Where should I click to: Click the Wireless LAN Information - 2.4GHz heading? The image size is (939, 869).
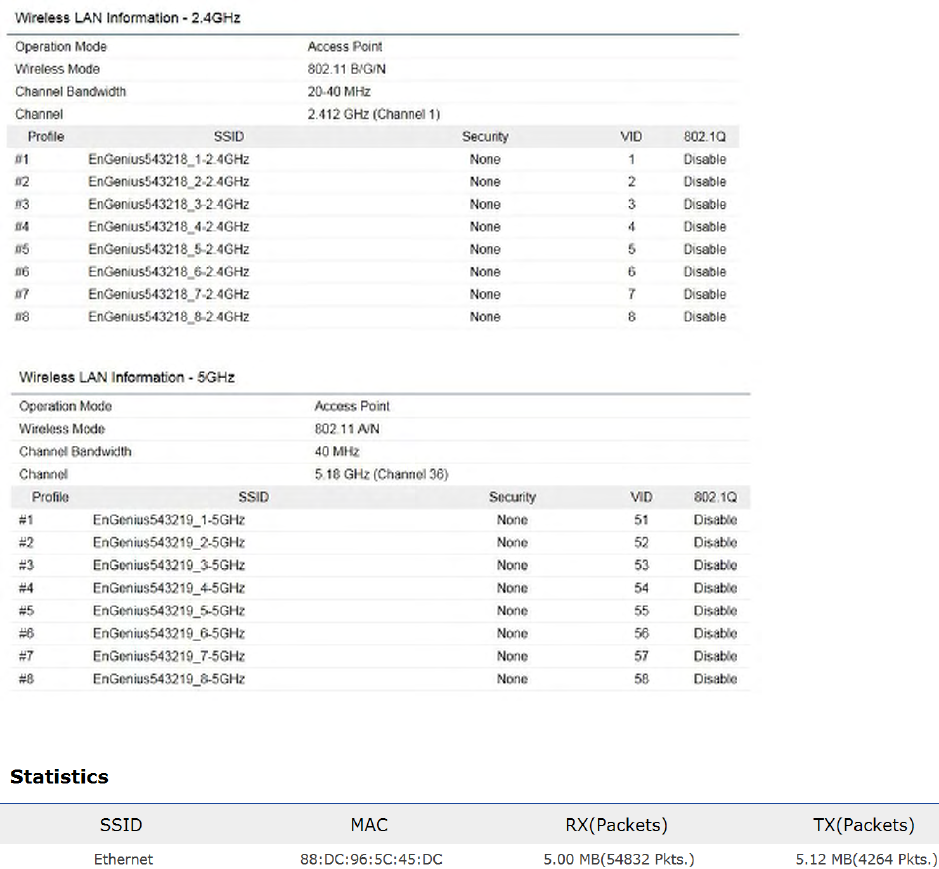pos(128,18)
